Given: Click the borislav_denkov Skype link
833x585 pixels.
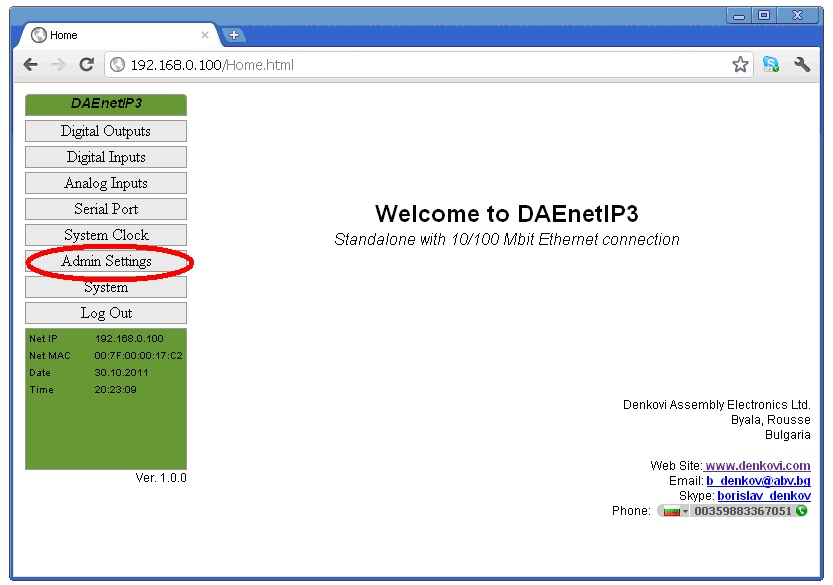Looking at the screenshot, I should coord(764,496).
